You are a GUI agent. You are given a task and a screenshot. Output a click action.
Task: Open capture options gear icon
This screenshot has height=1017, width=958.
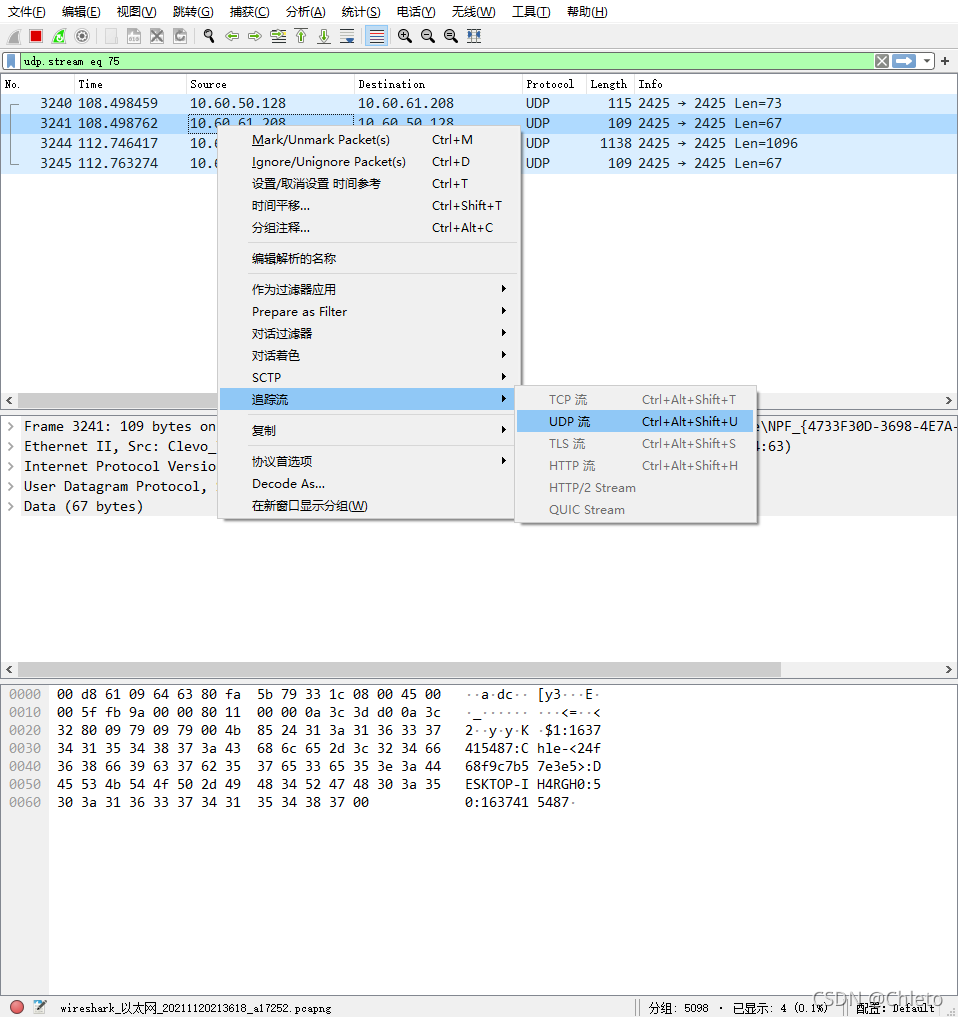[x=82, y=36]
